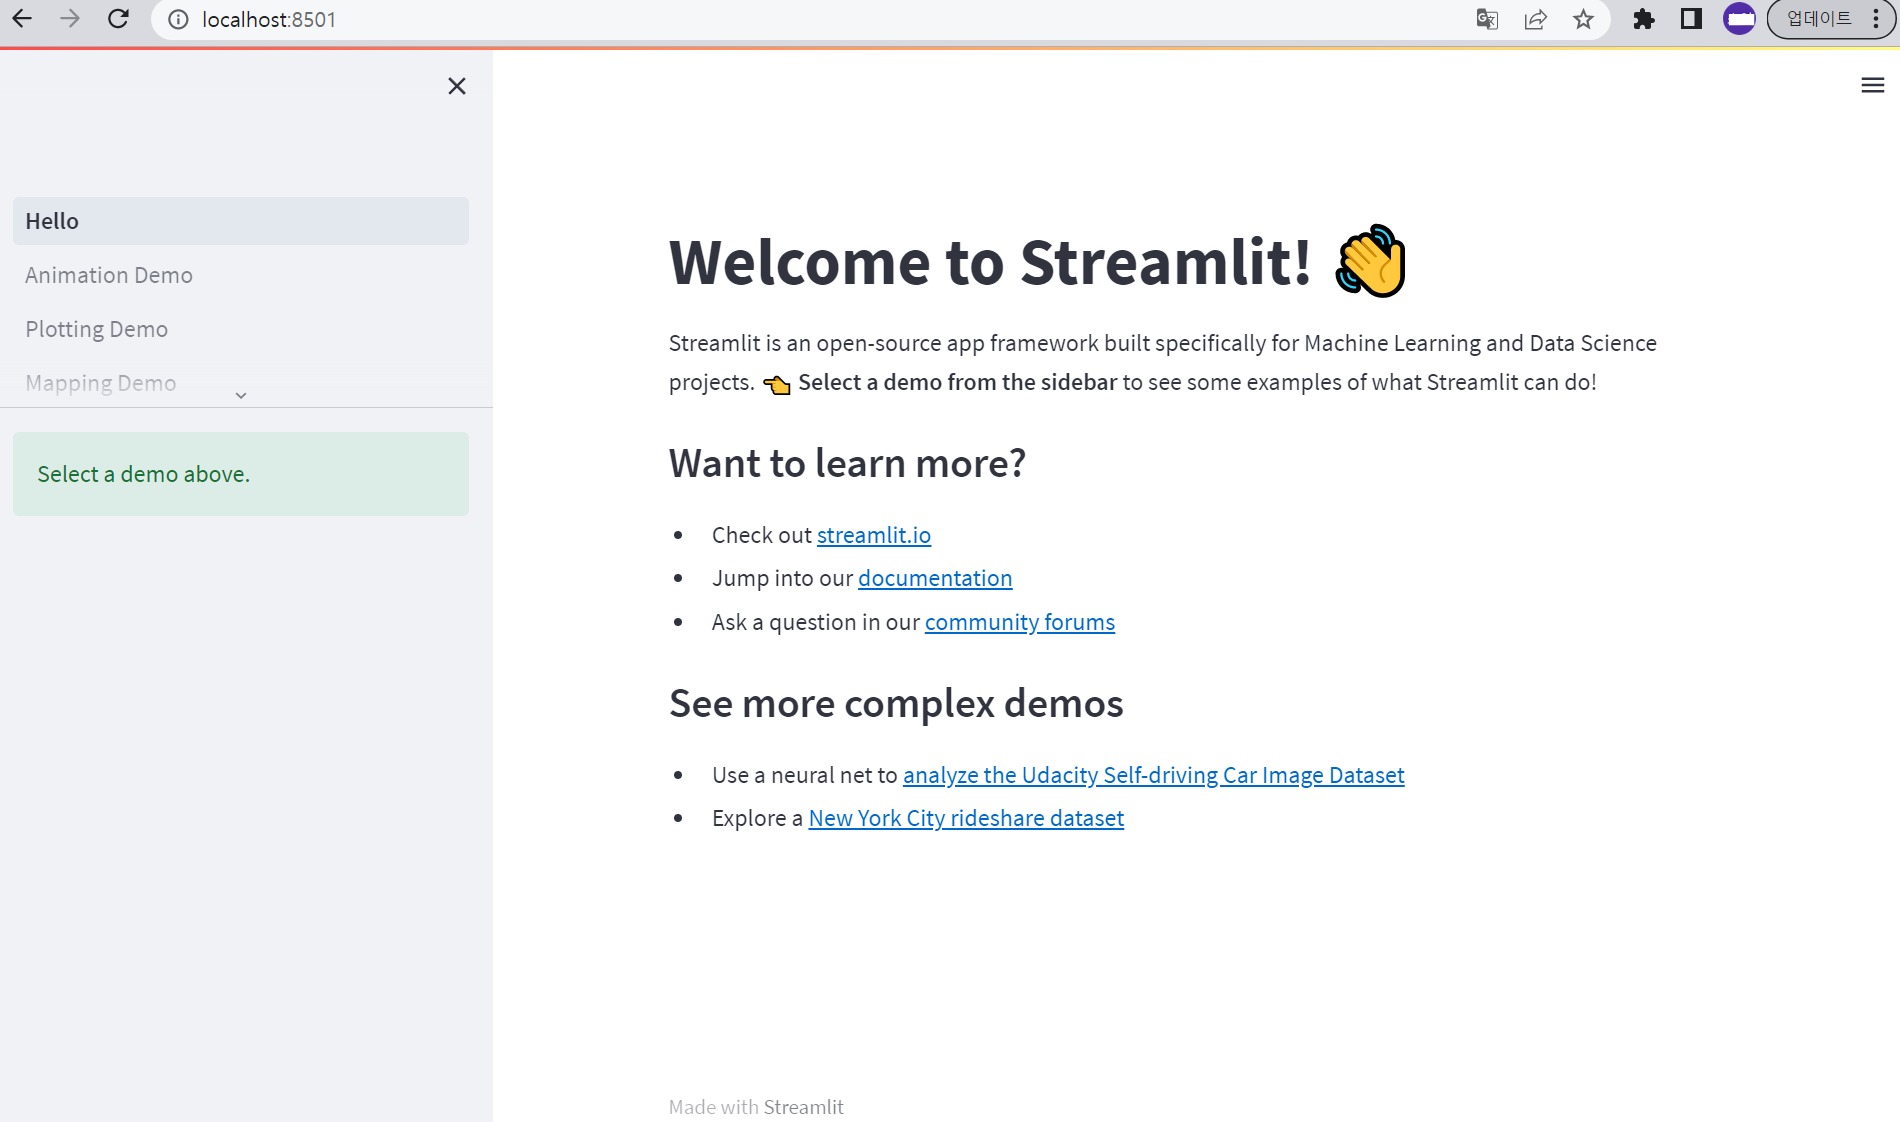Open New York City rideshare dataset link

[966, 818]
